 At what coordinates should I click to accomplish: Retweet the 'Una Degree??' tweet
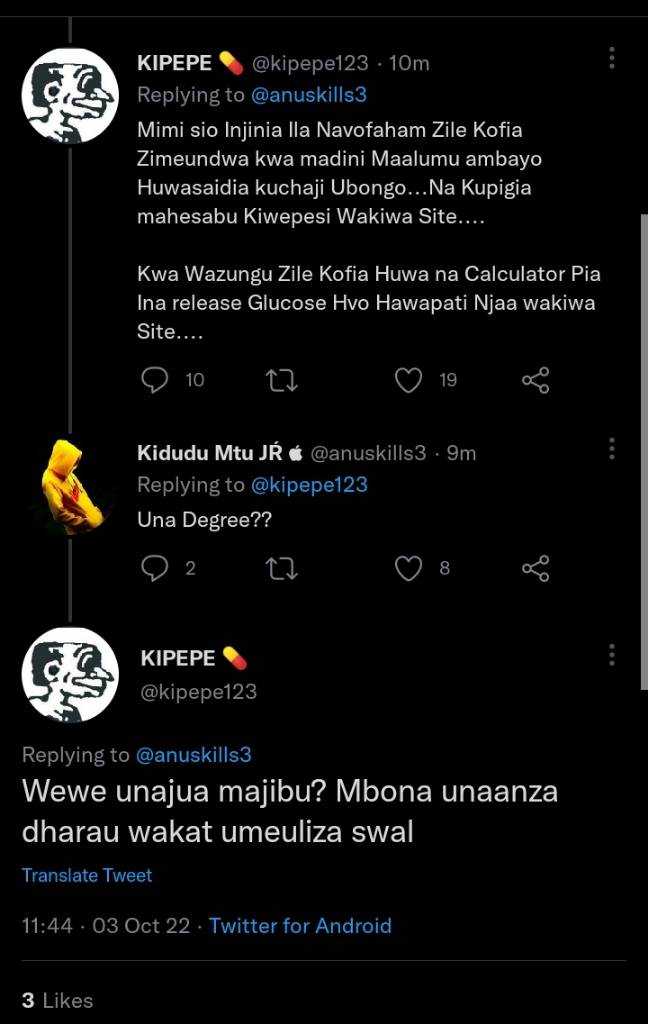282,568
